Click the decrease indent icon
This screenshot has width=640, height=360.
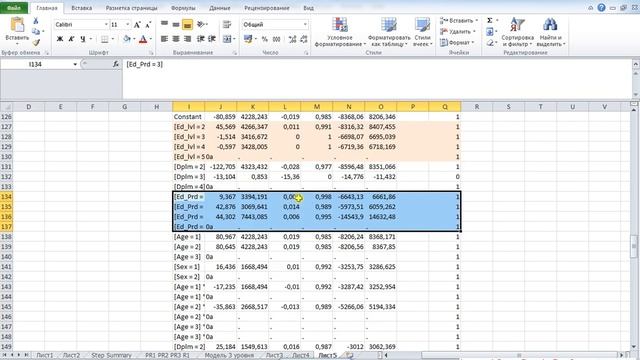(x=200, y=39)
